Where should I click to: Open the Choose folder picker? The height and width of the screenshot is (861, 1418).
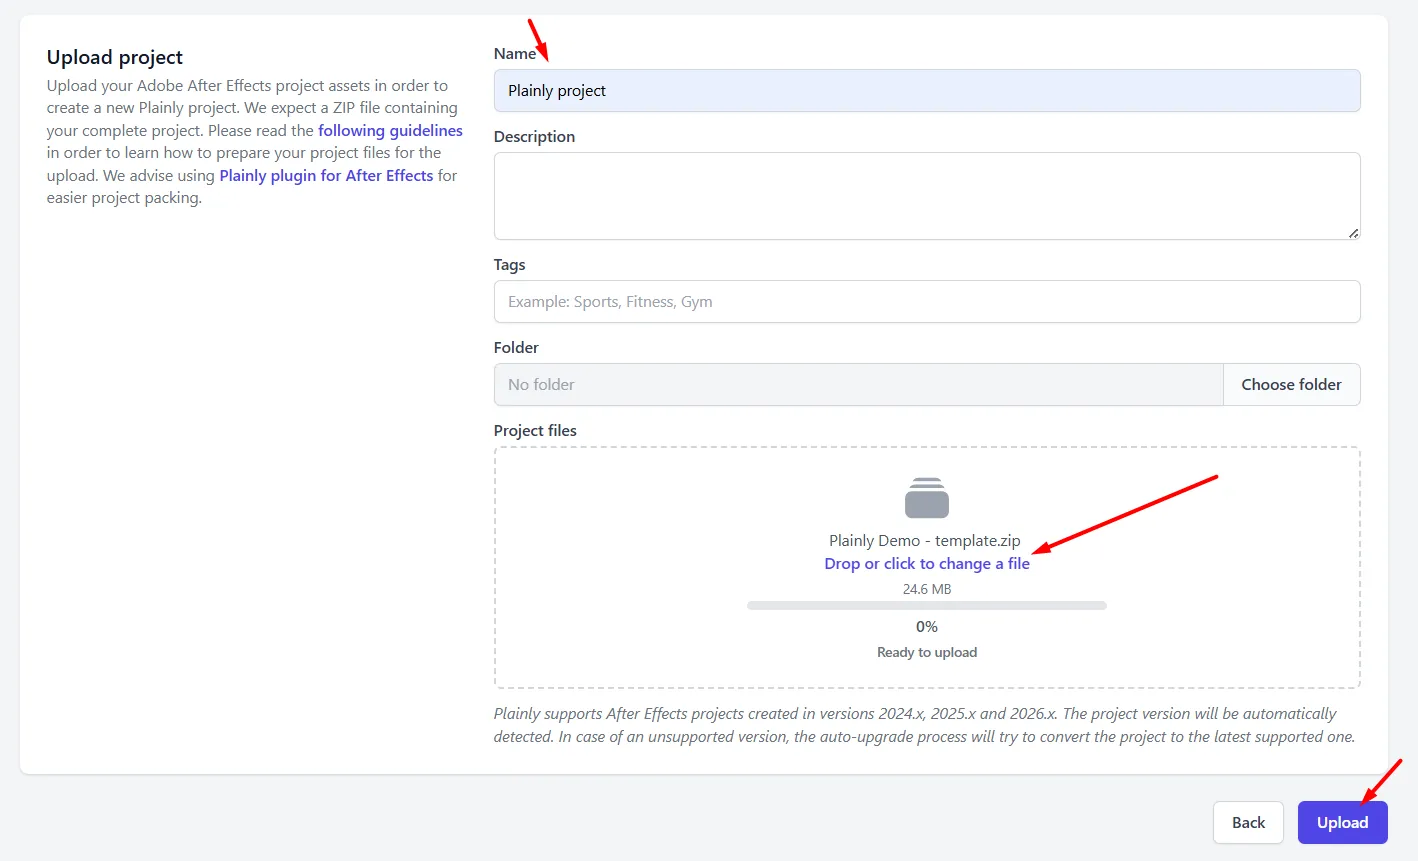[1291, 384]
